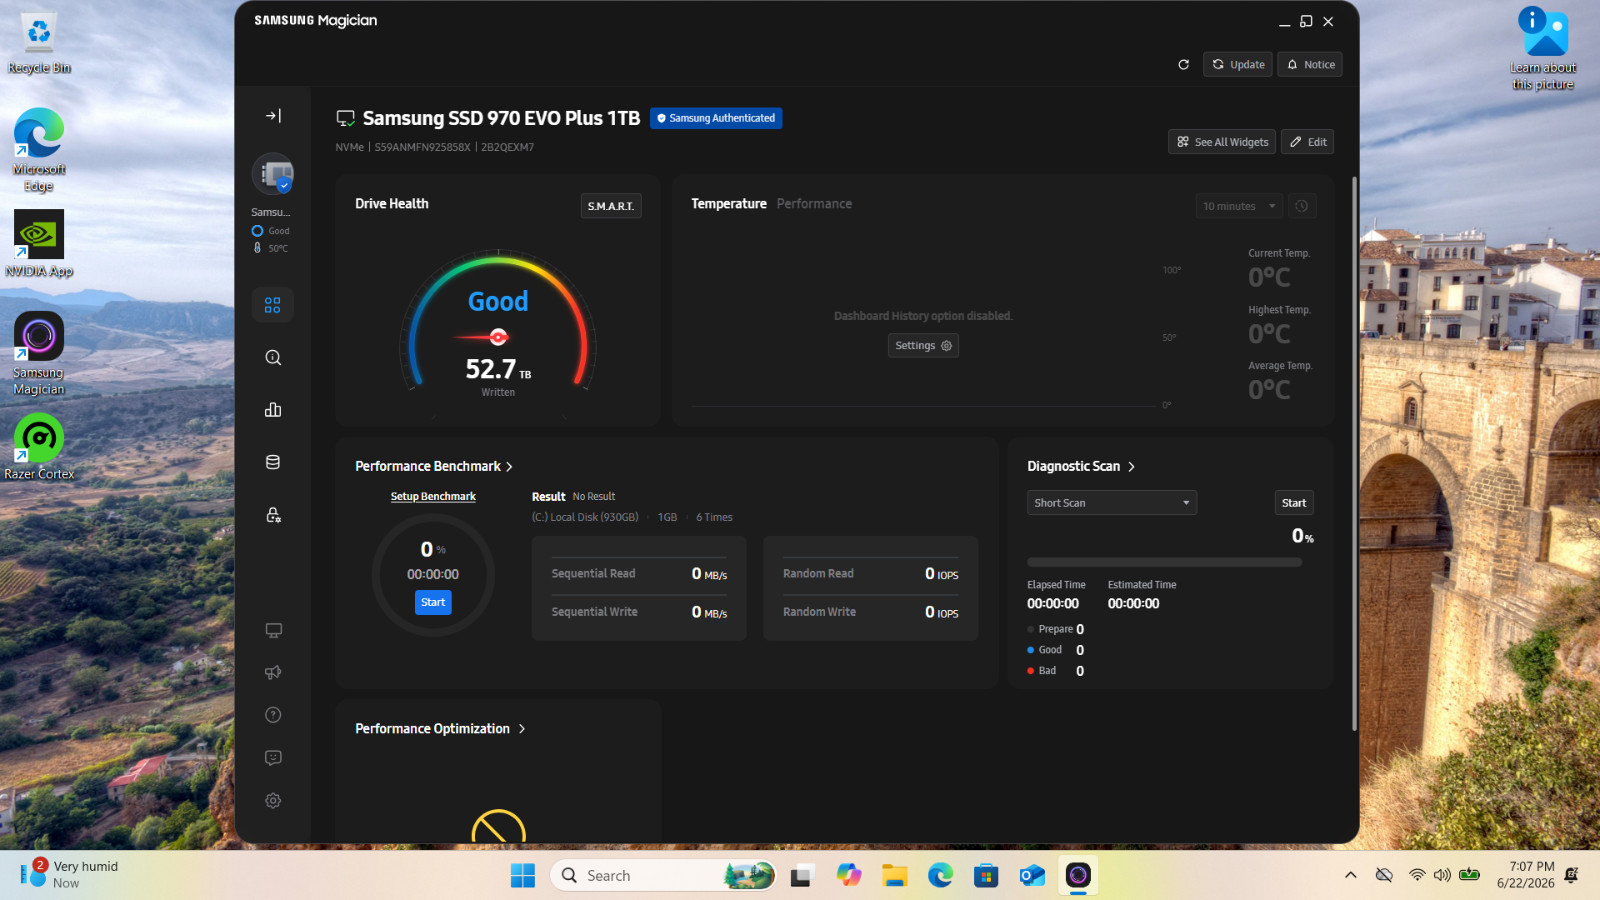Open the monitor icon in the sidebar
Image resolution: width=1600 pixels, height=900 pixels.
273,630
